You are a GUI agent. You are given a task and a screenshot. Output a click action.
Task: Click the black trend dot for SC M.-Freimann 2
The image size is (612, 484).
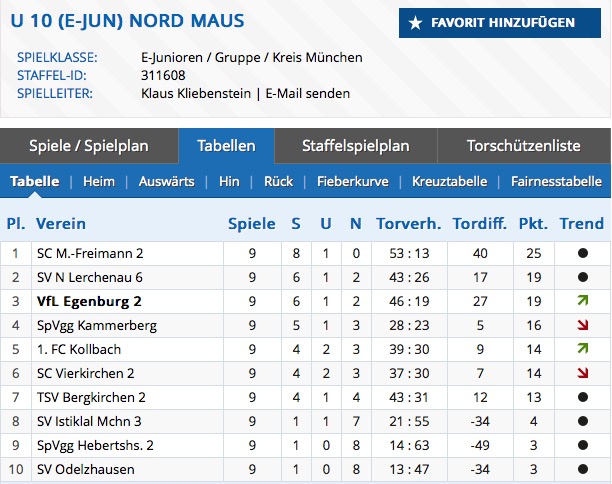tap(583, 253)
